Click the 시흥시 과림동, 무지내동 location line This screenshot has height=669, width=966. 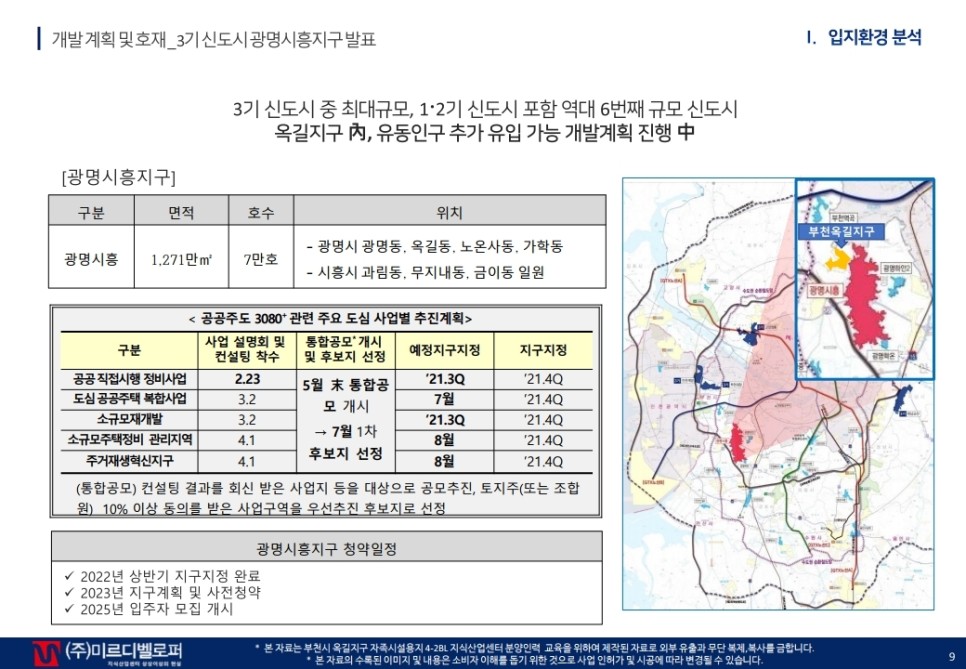coord(426,272)
